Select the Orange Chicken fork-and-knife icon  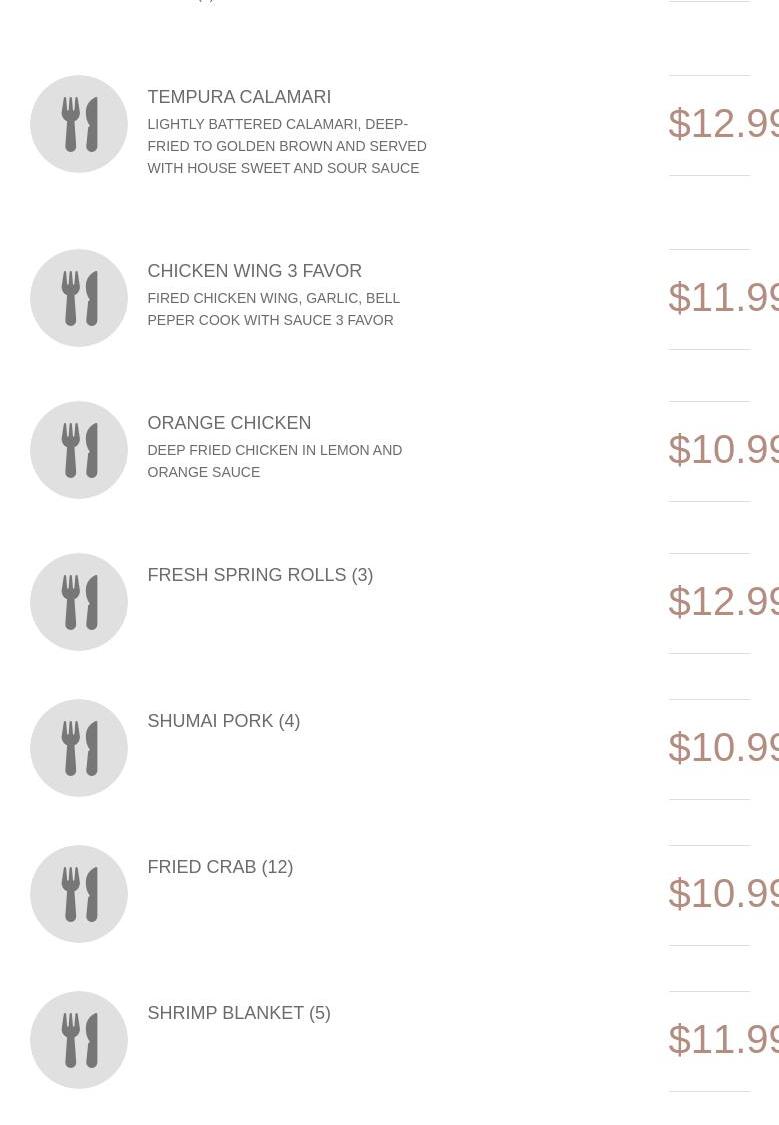(79, 450)
